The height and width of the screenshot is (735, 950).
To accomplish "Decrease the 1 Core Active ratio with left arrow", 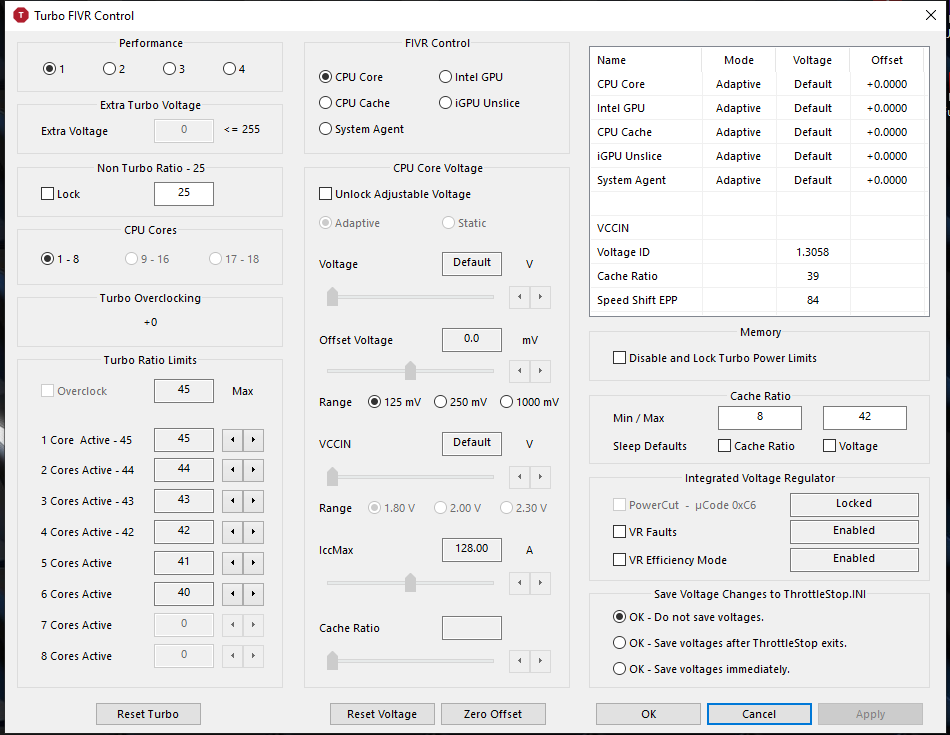I will click(233, 440).
